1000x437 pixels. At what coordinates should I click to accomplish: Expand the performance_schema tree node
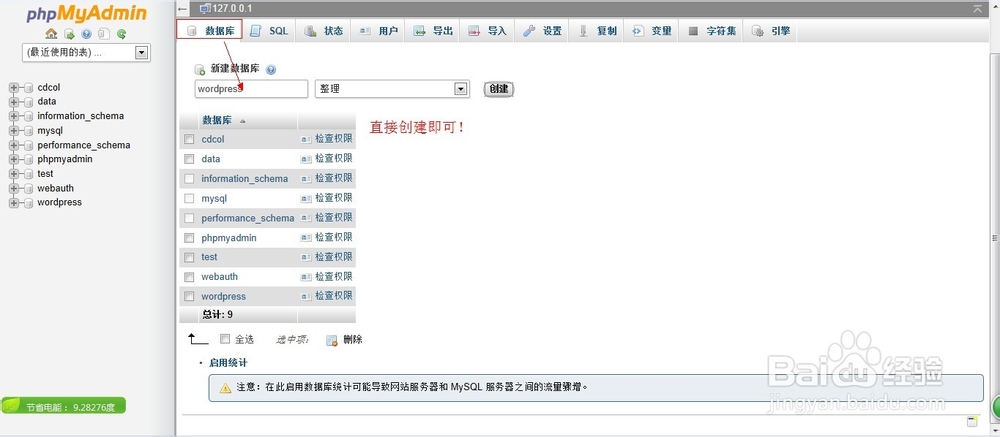click(x=14, y=145)
